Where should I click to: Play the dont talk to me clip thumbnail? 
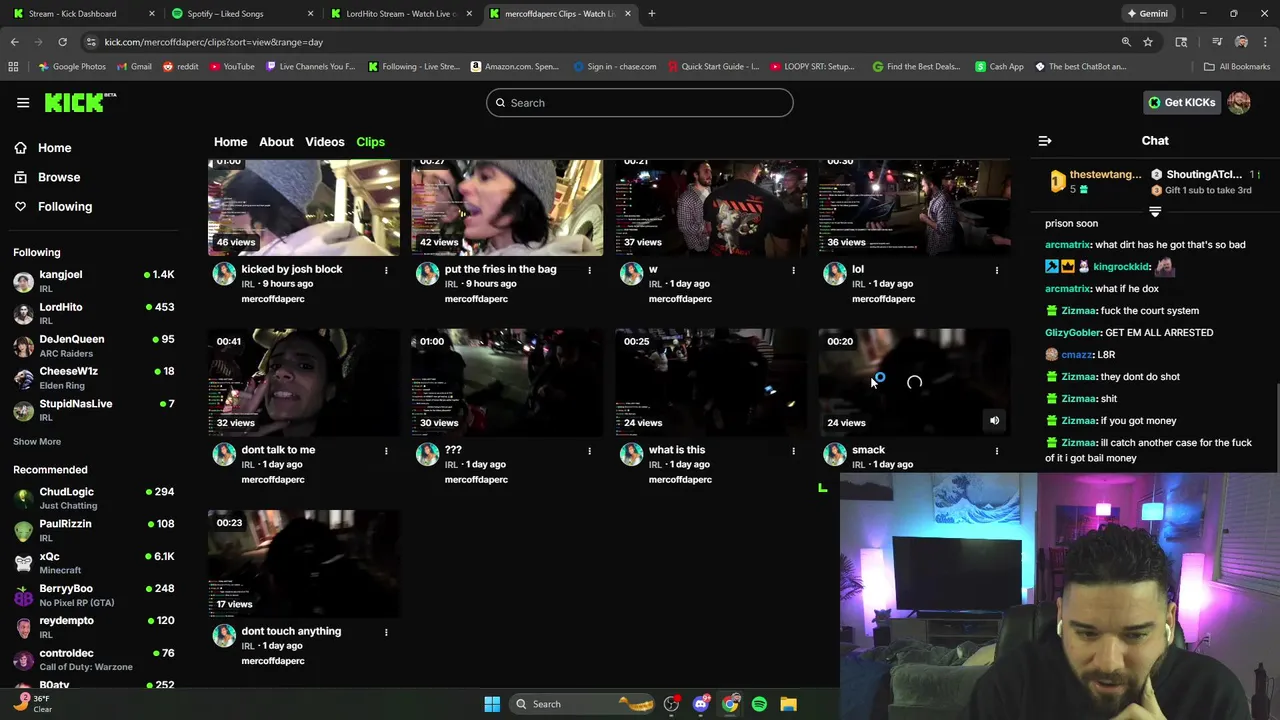click(x=303, y=383)
